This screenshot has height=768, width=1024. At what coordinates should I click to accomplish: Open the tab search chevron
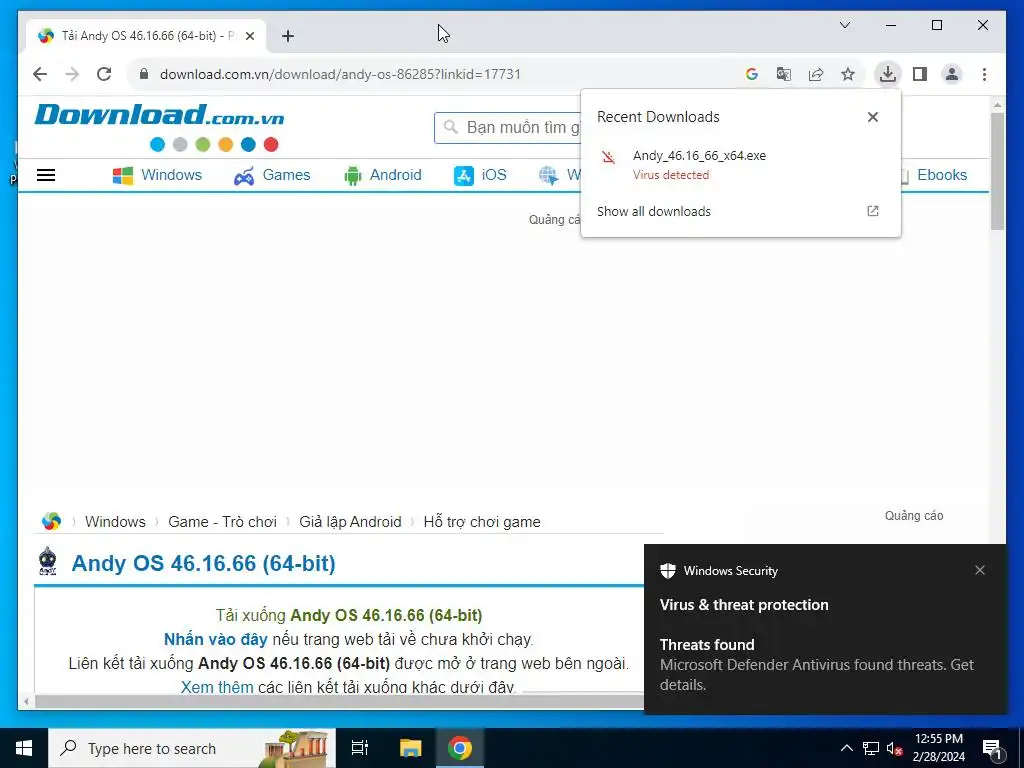(844, 25)
